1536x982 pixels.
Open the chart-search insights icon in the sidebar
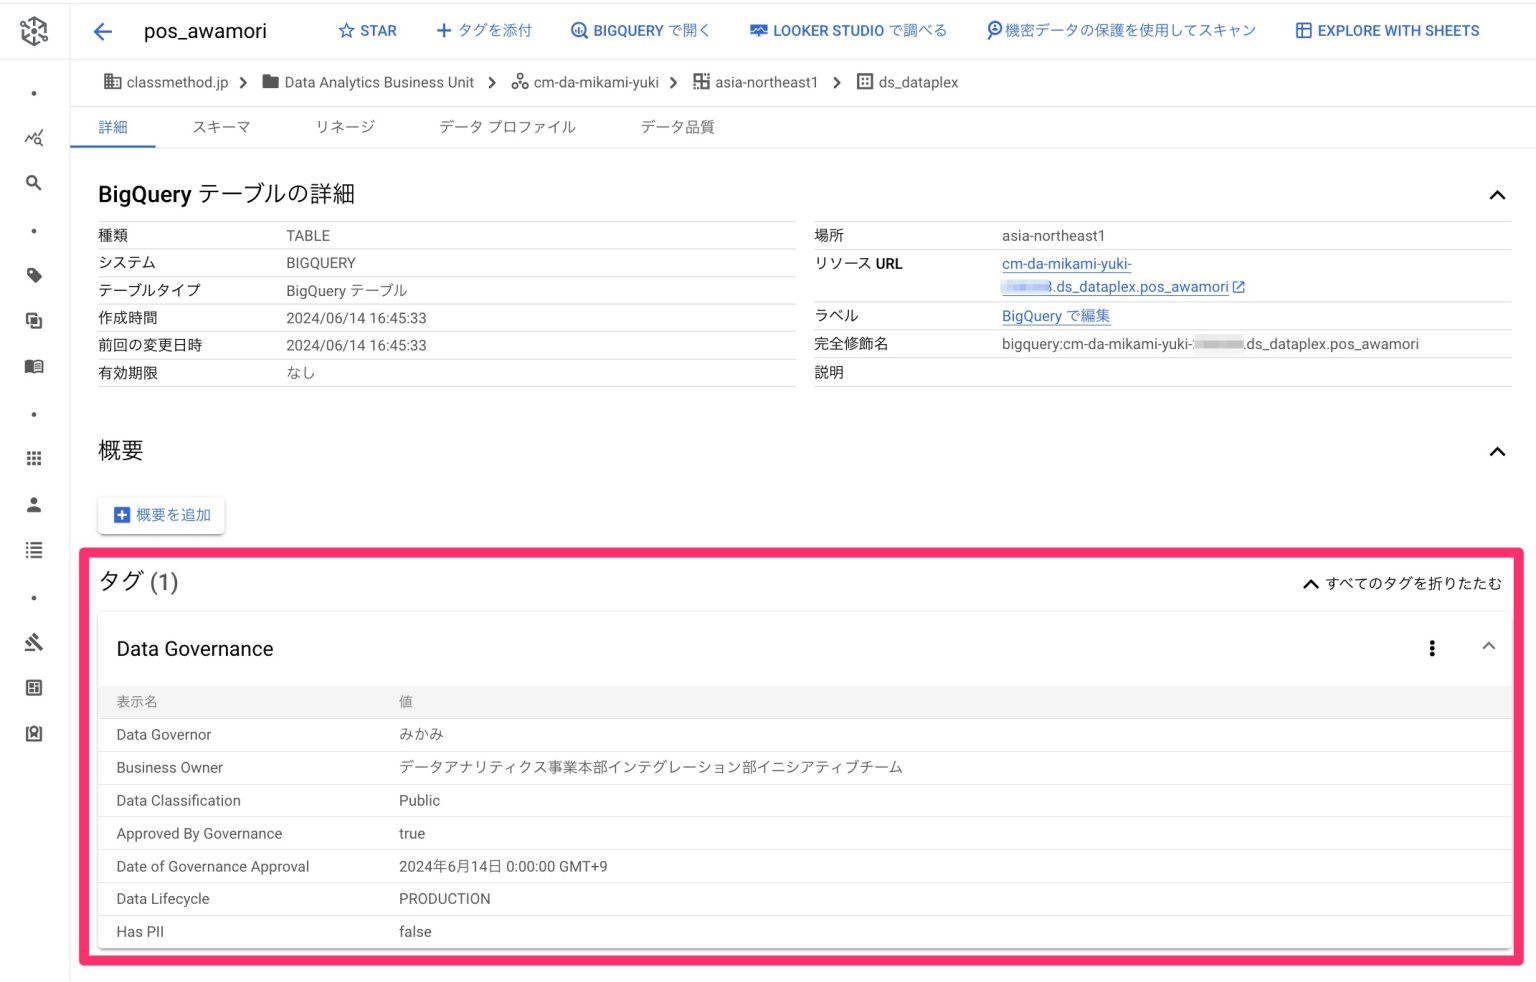(x=33, y=137)
